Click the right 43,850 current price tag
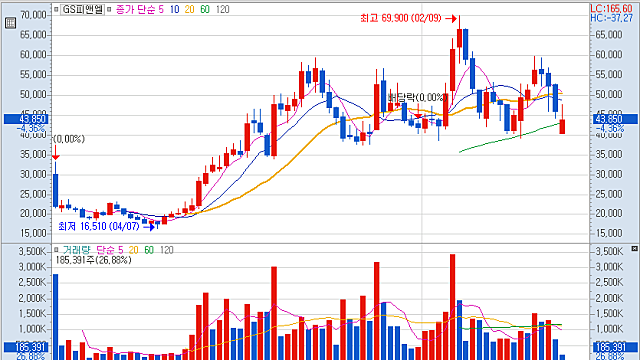Viewport: 640px width, 360px height. (615, 119)
